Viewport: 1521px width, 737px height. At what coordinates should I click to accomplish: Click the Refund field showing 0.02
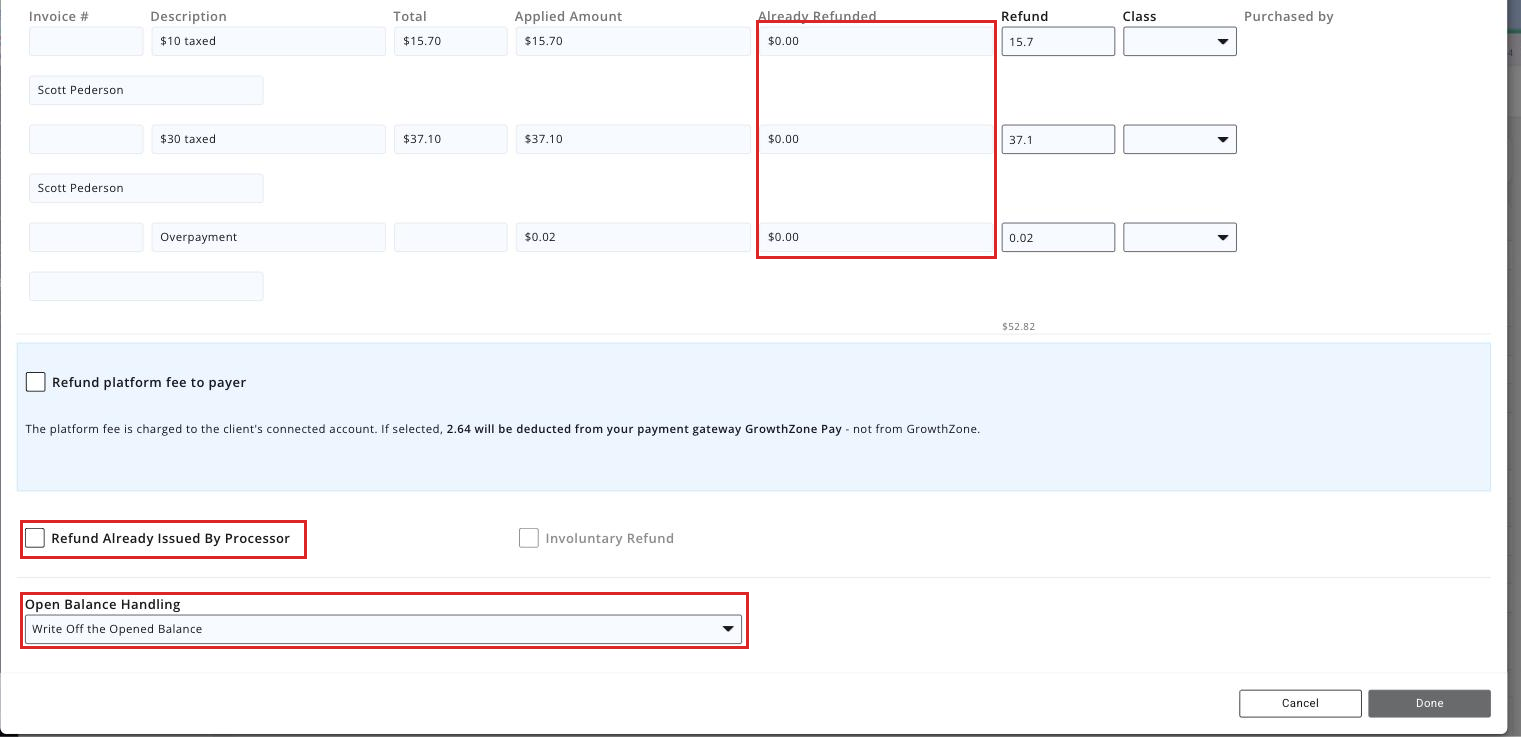[x=1058, y=237]
